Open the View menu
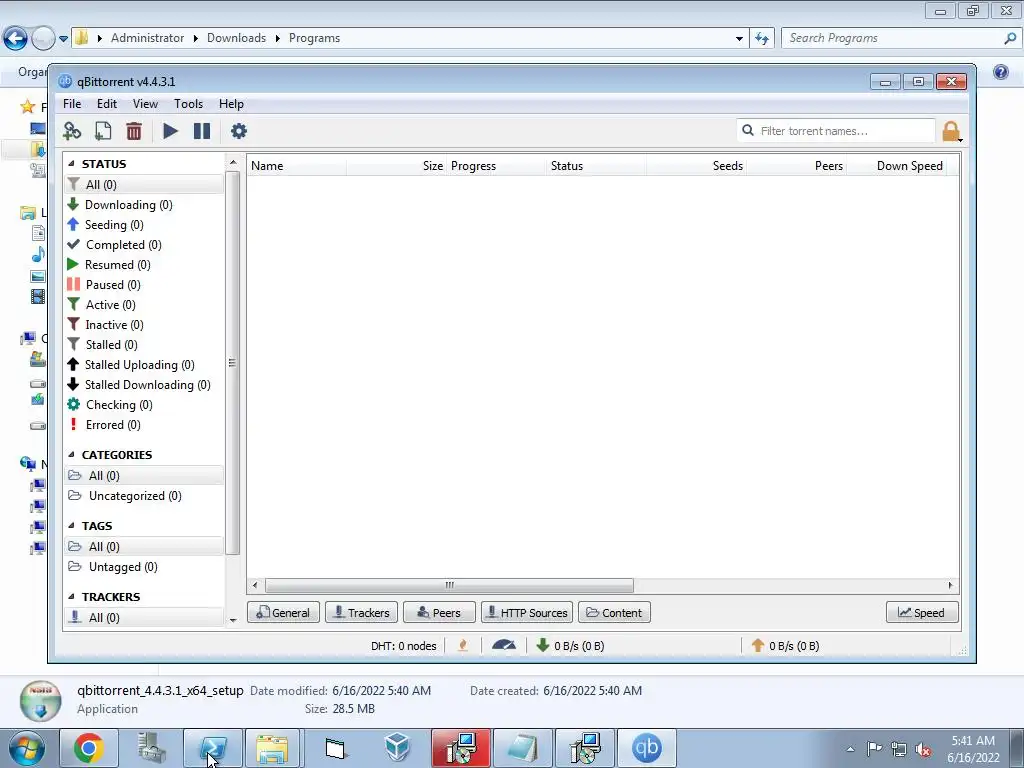 click(145, 104)
